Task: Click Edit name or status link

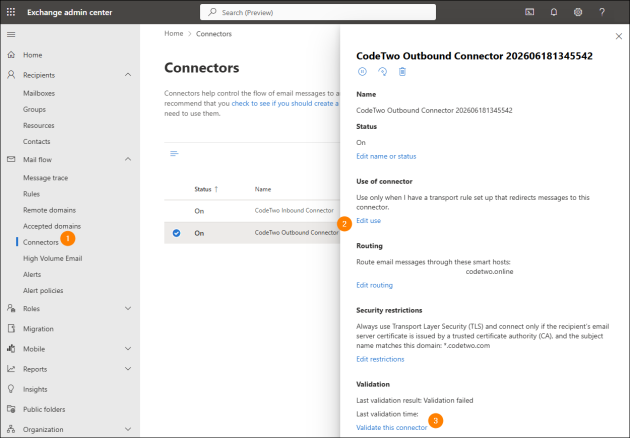Action: tap(386, 156)
